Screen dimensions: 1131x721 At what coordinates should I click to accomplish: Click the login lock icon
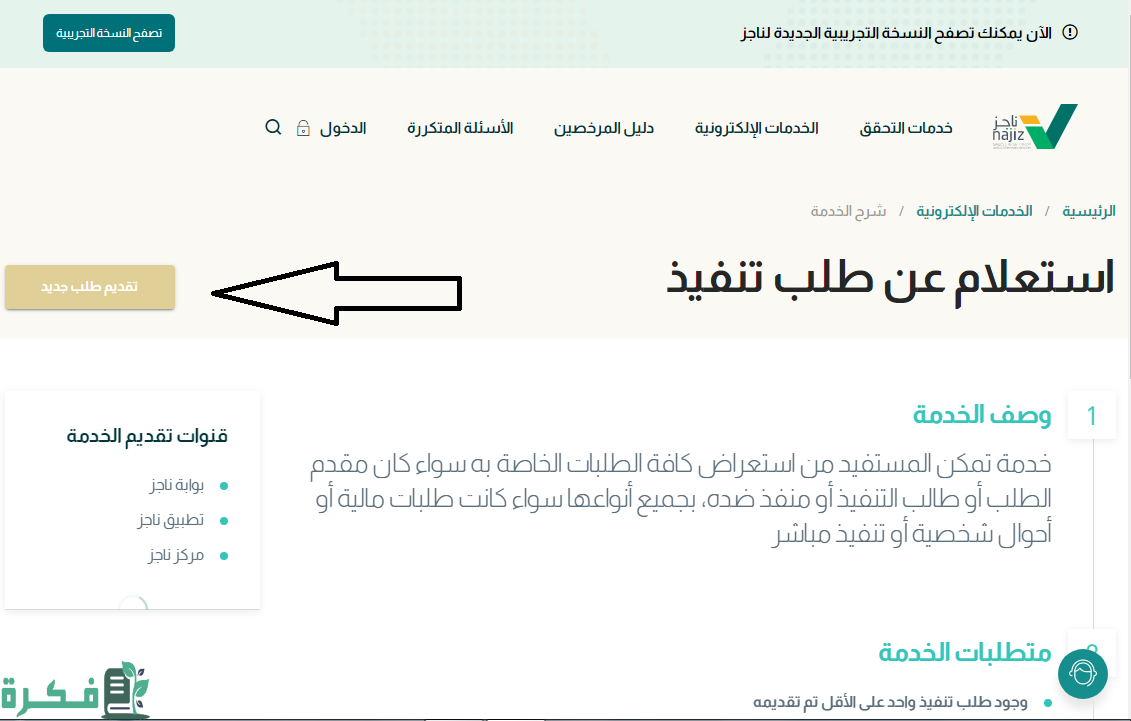(303, 128)
